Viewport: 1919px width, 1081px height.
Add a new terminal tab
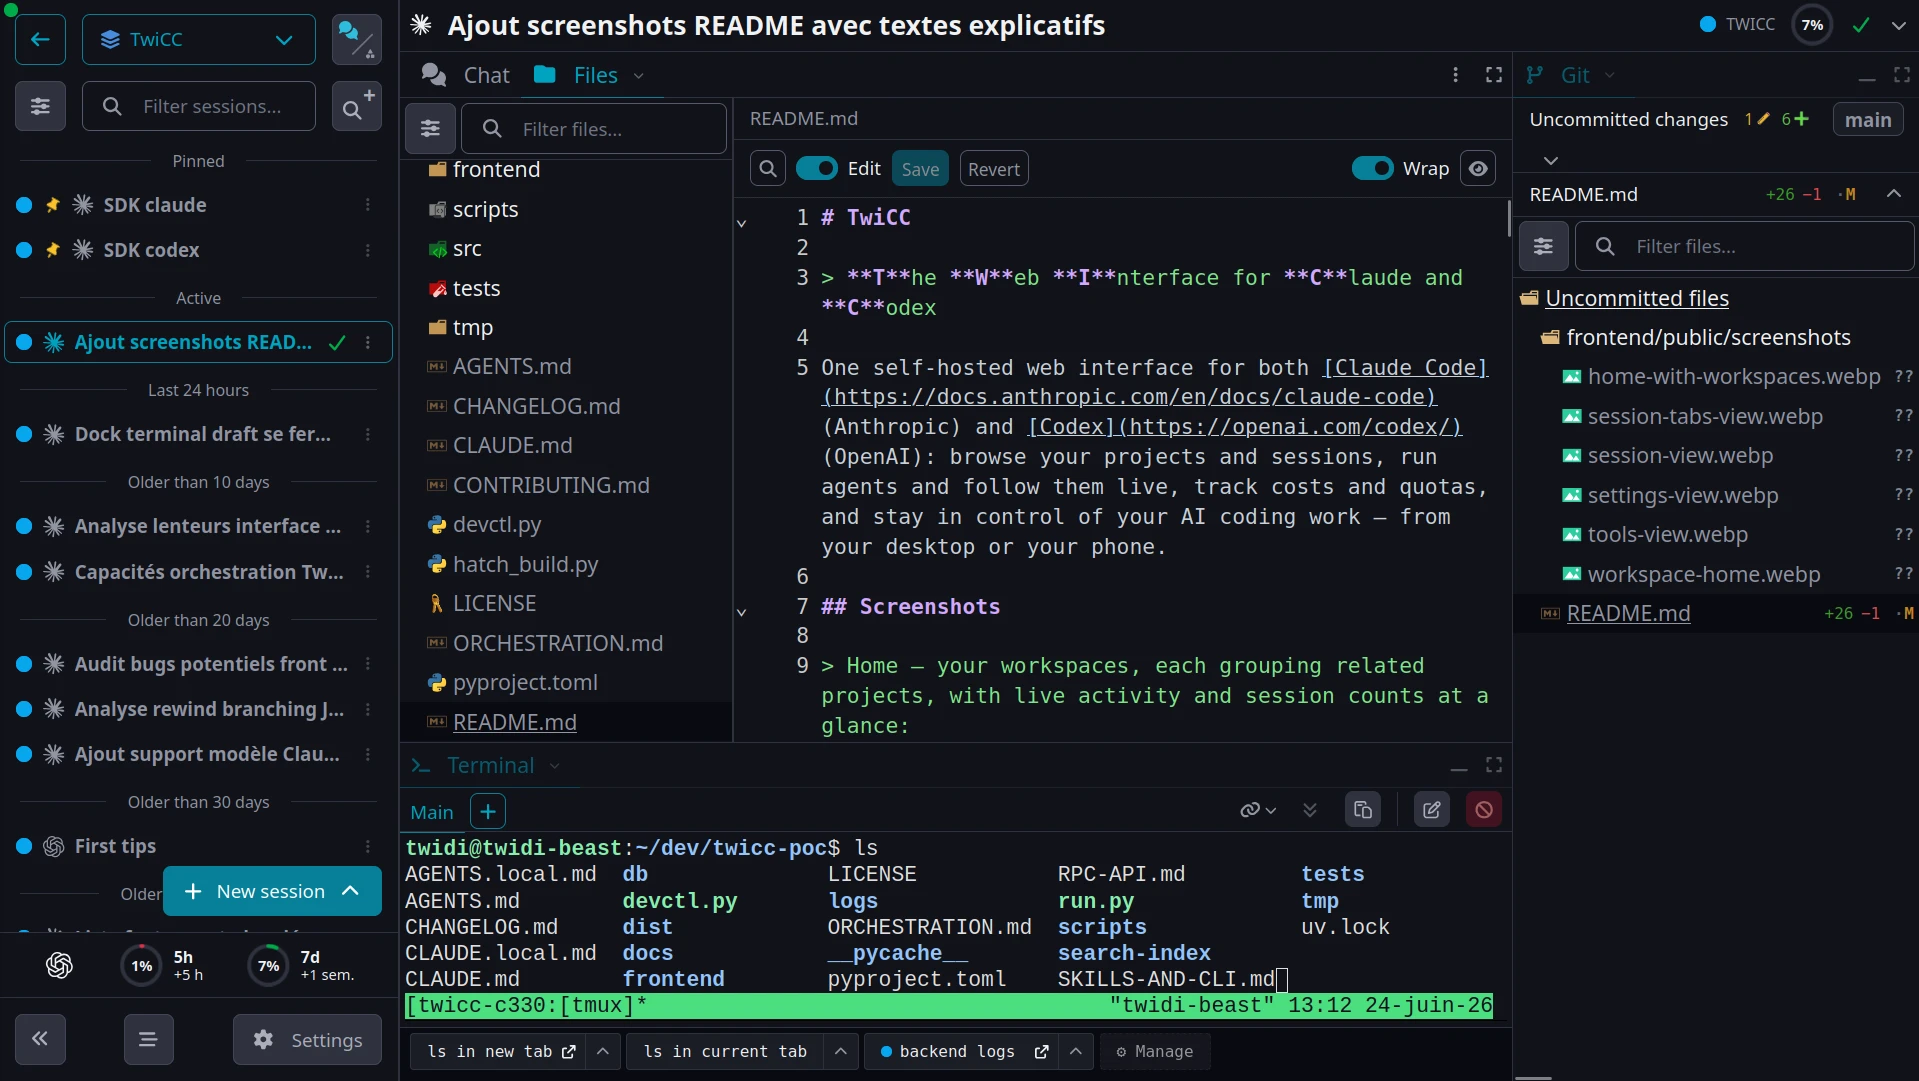point(488,811)
